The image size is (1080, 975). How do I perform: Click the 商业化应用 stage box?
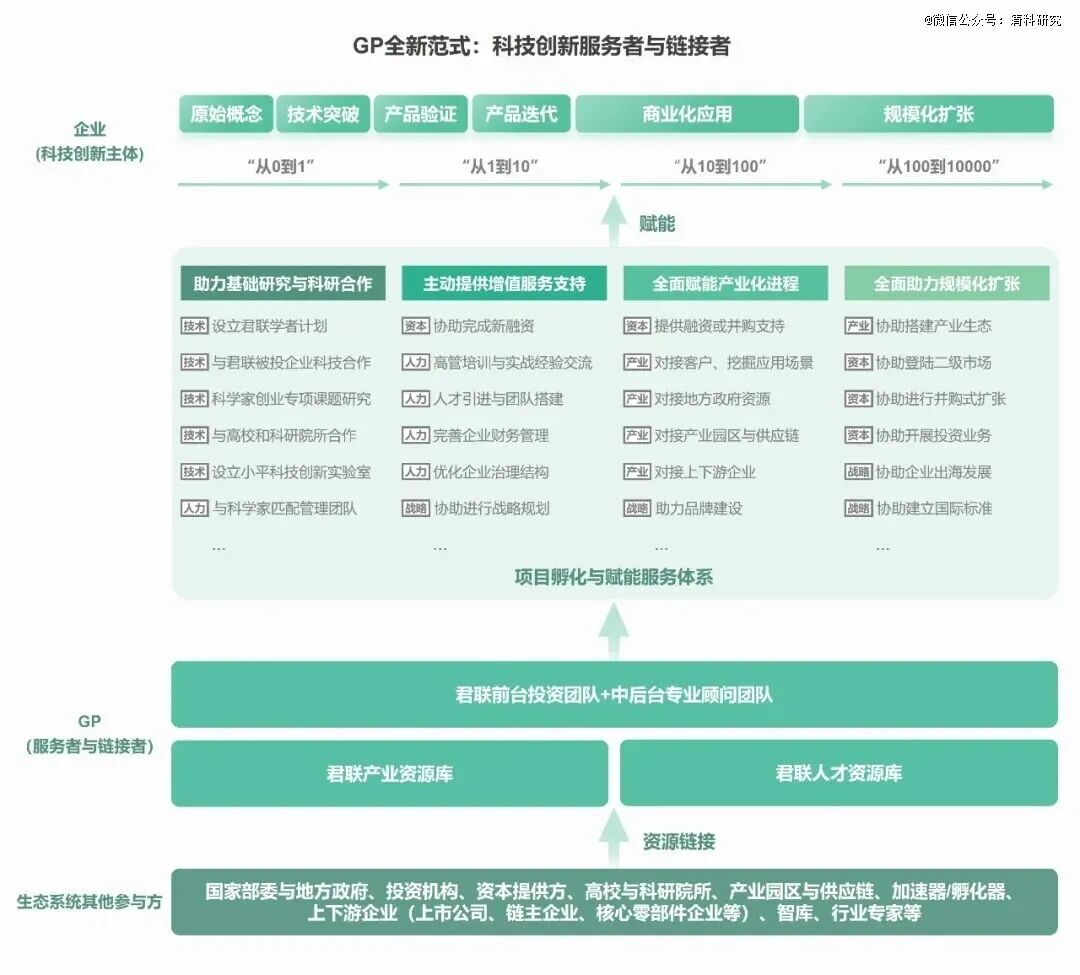[687, 114]
